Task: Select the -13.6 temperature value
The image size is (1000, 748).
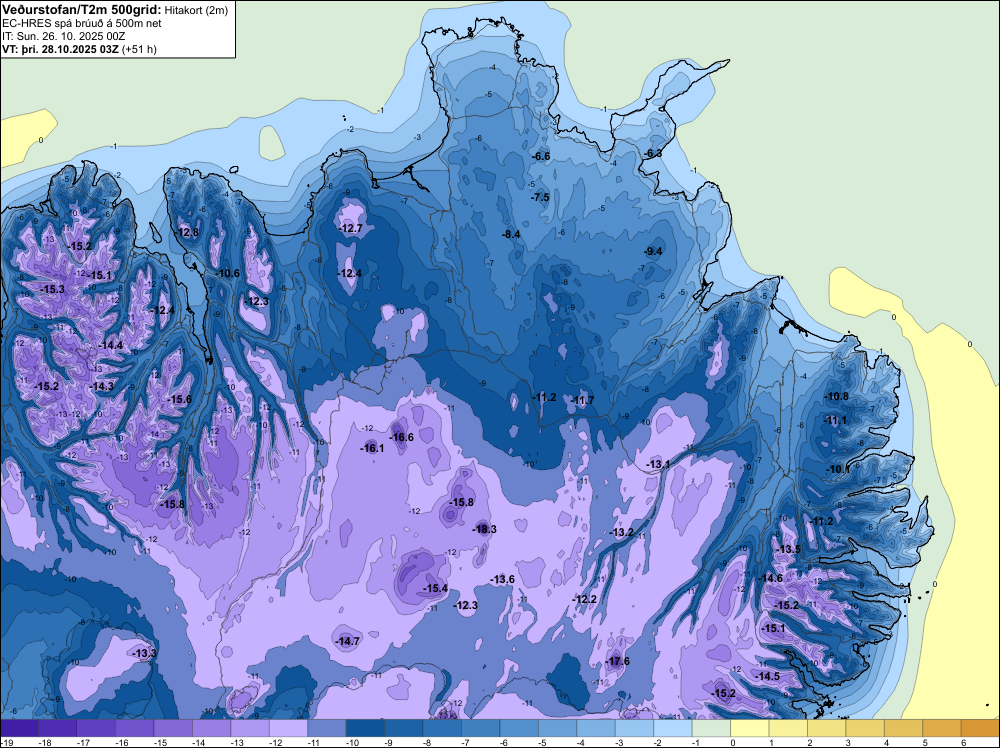Action: [x=503, y=579]
